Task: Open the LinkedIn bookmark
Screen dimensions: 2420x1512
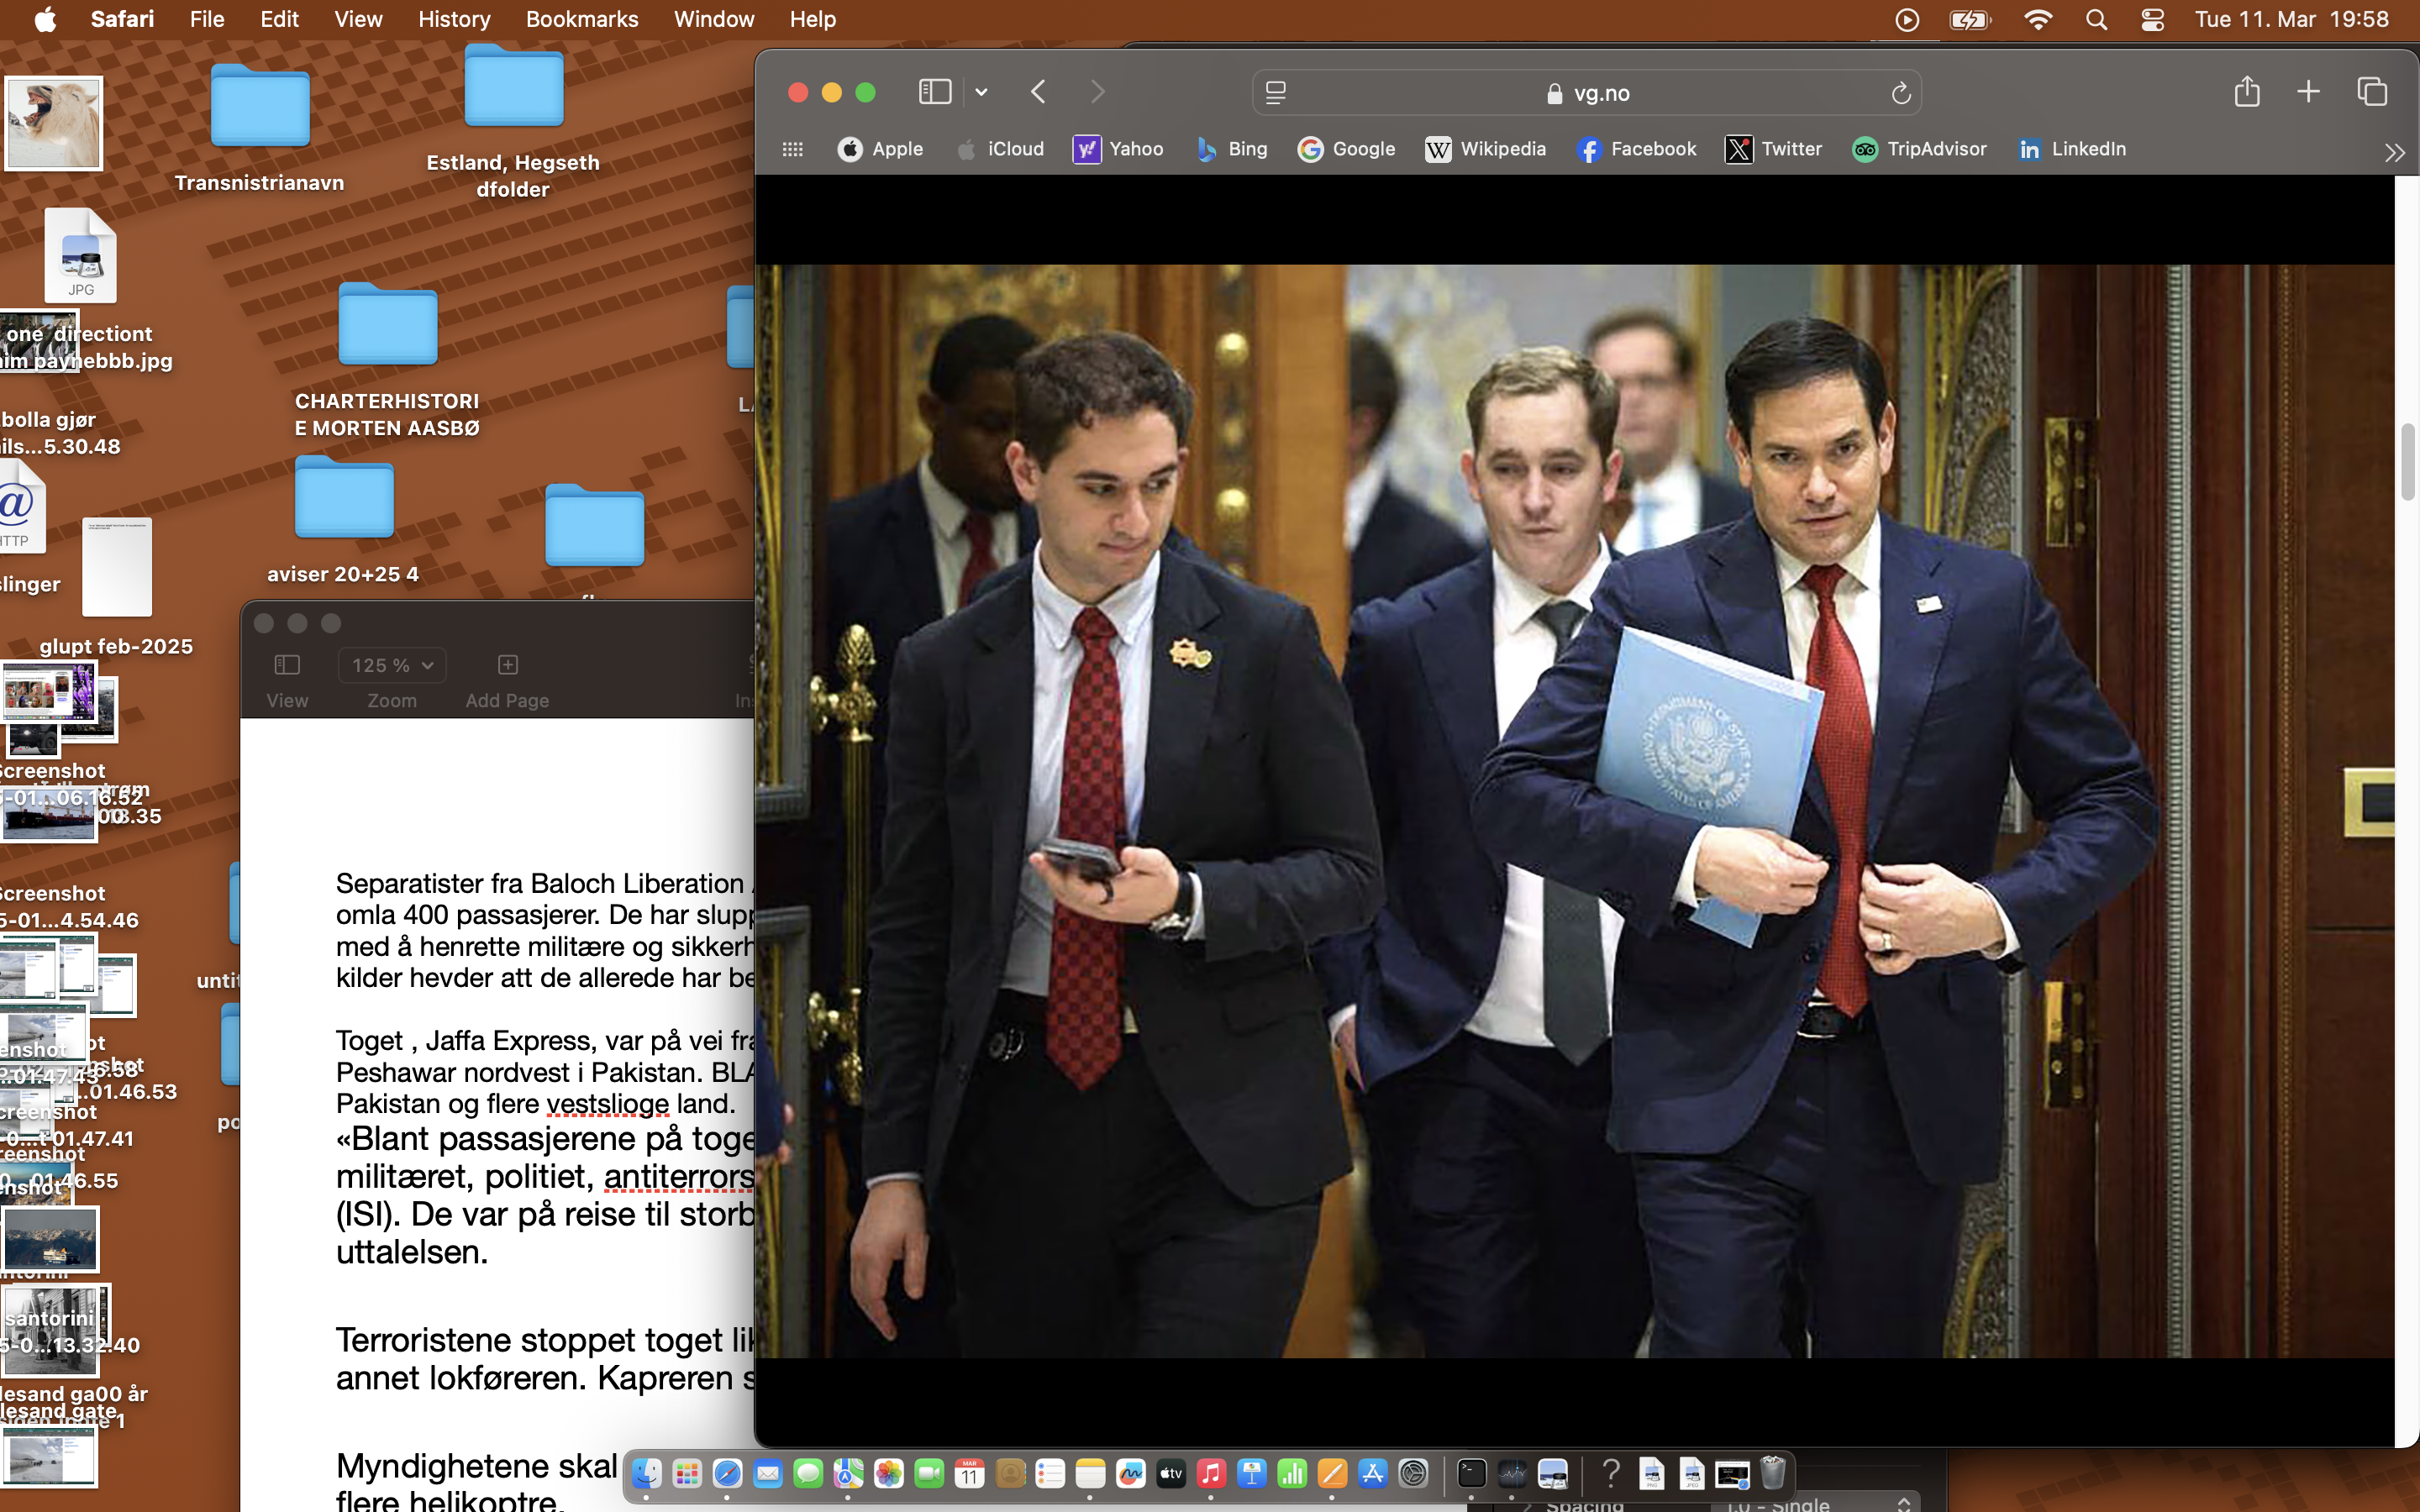Action: 2071,149
